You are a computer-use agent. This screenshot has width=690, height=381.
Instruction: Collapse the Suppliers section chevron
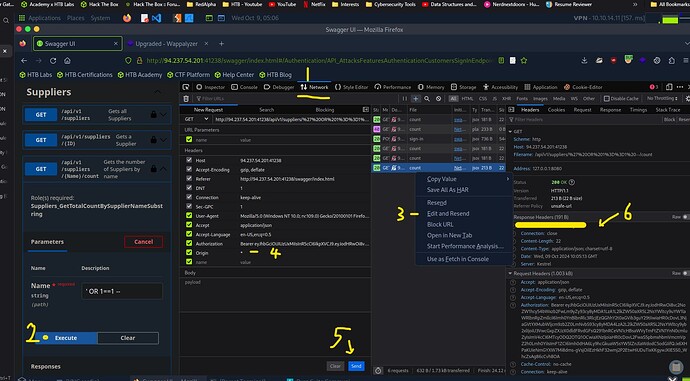(x=158, y=92)
